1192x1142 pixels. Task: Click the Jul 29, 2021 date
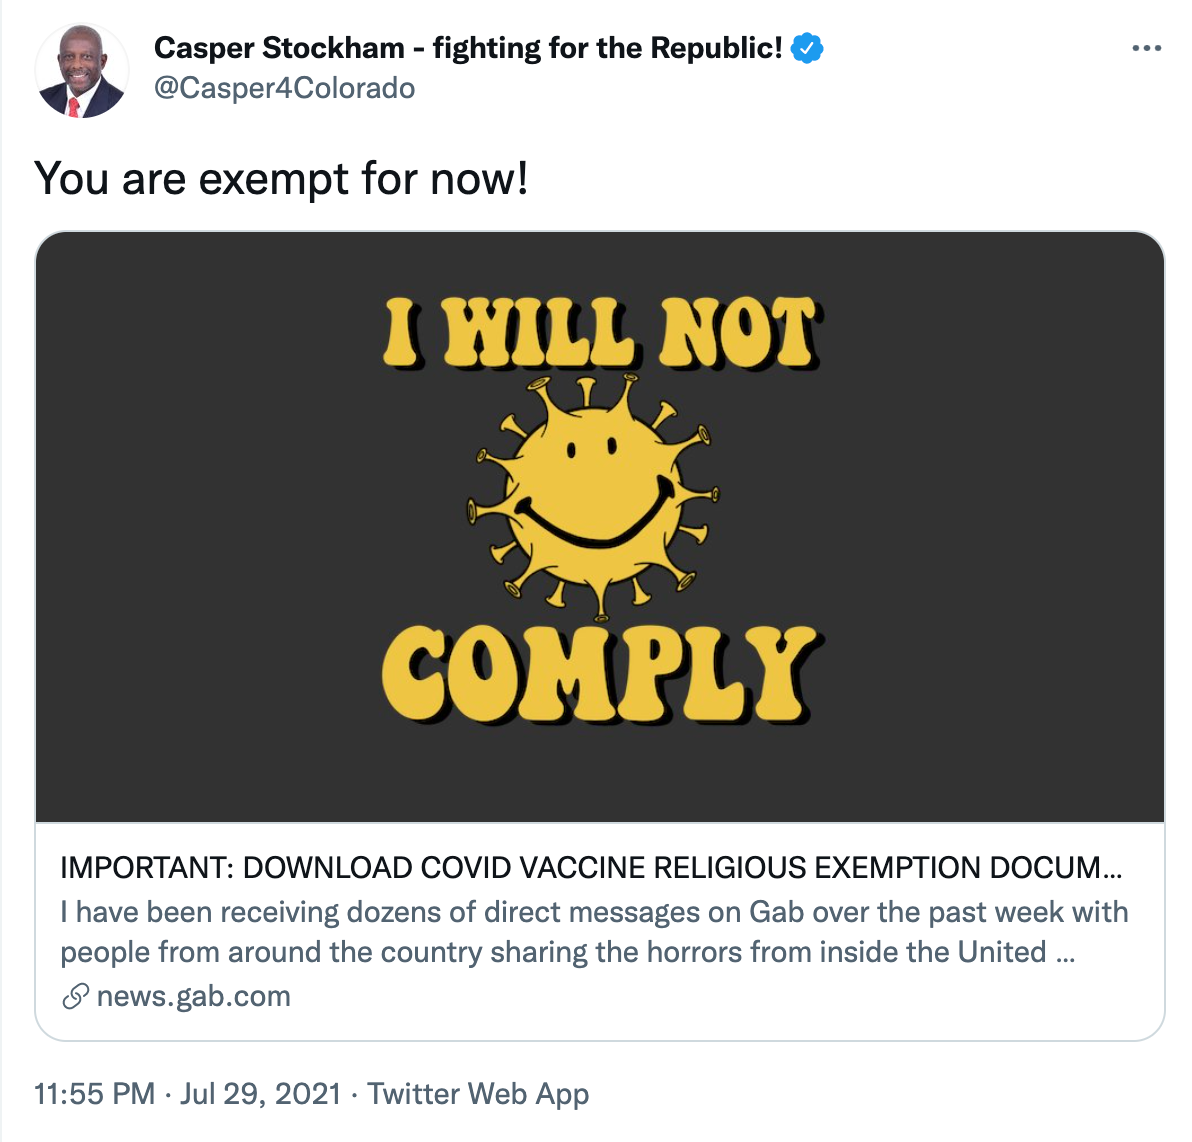pyautogui.click(x=261, y=1093)
